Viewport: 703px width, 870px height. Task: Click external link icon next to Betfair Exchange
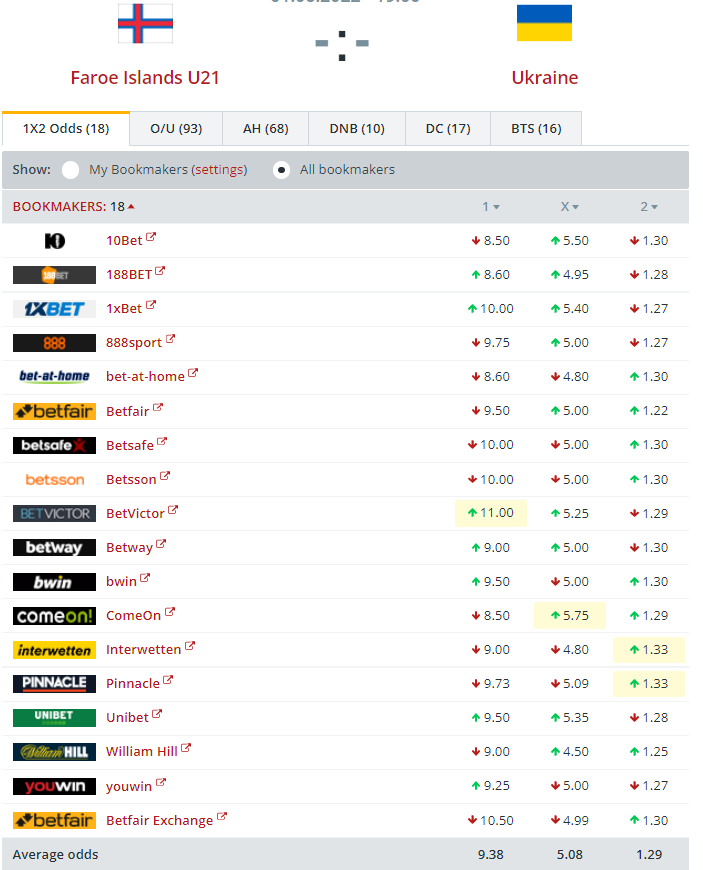point(222,817)
